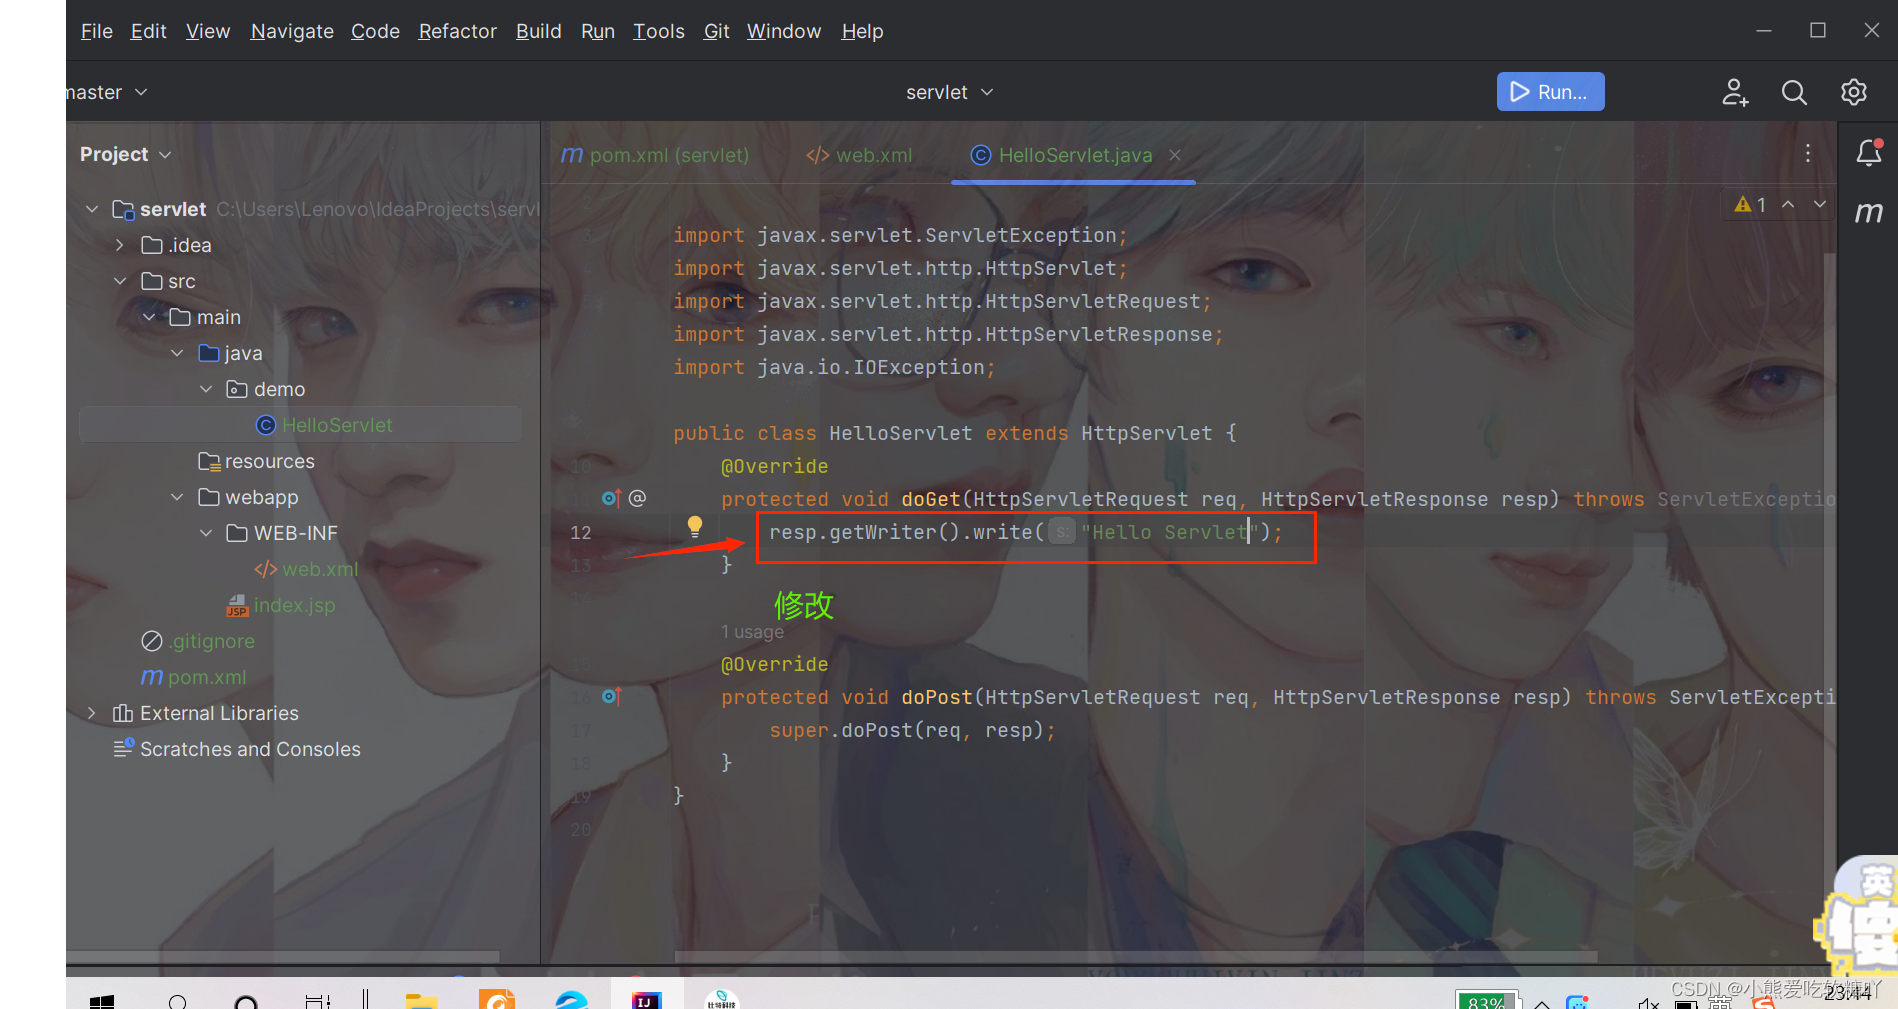Open the Build menu
Screen dimensions: 1898x1009
[538, 31]
